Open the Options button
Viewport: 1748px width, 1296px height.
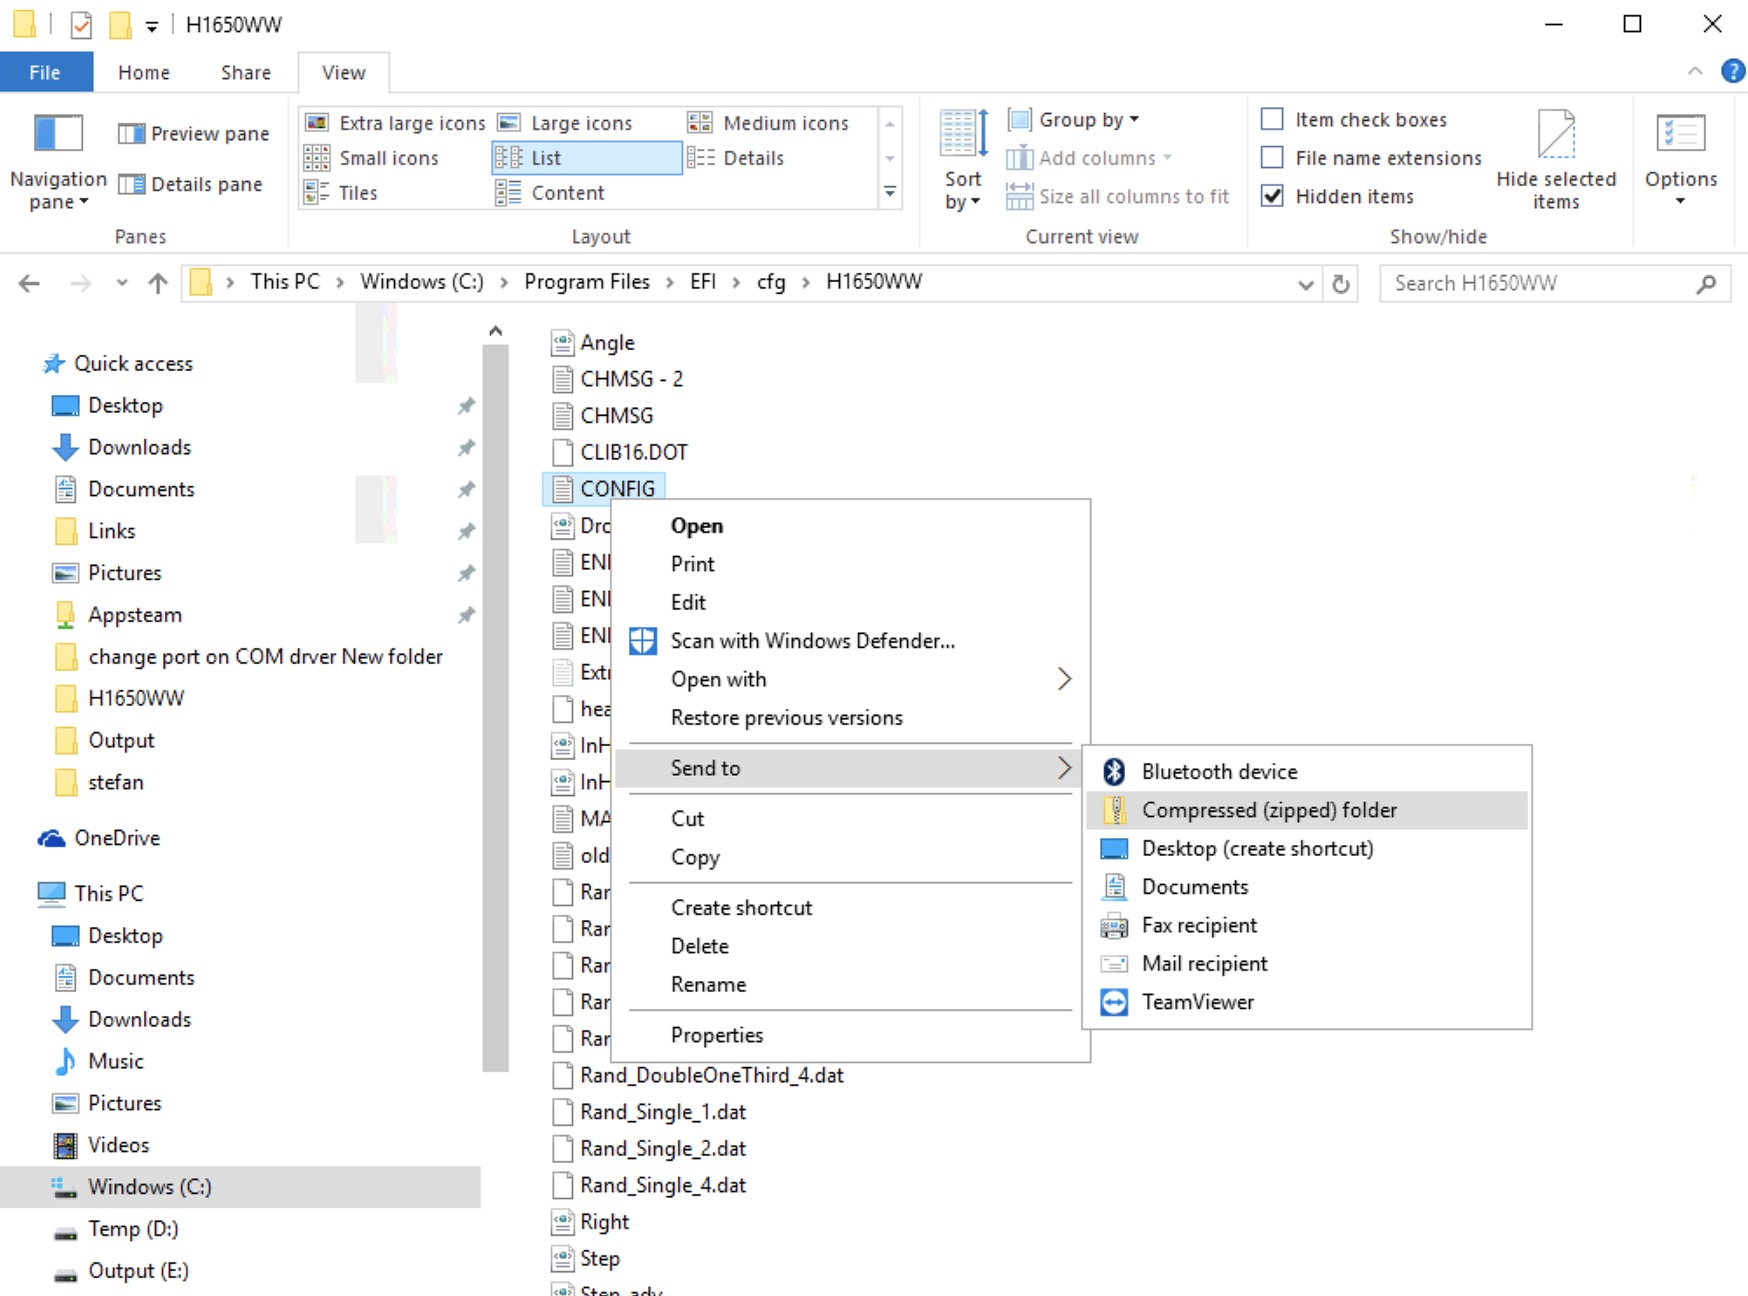(x=1680, y=158)
